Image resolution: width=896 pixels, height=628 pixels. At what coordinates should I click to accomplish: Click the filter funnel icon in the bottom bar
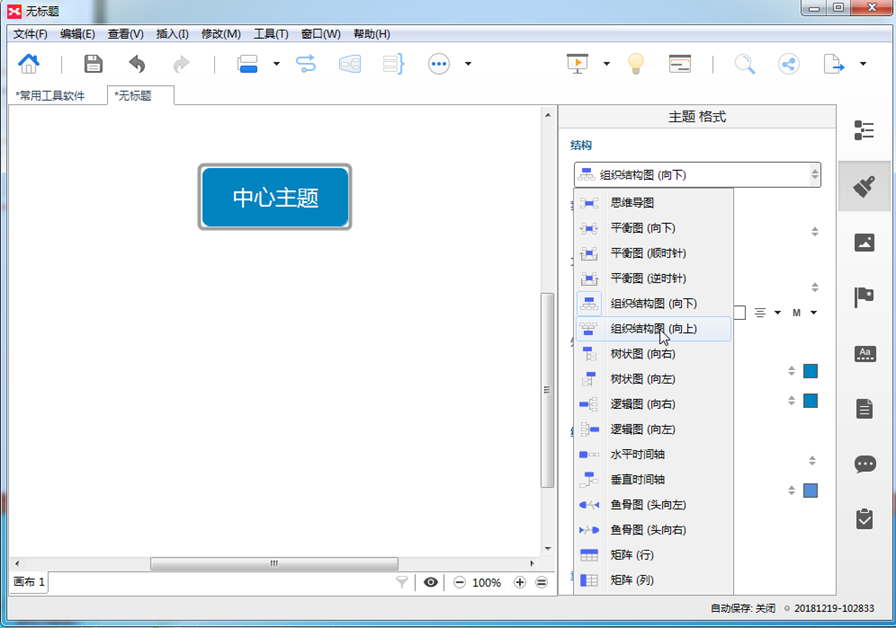pyautogui.click(x=402, y=582)
